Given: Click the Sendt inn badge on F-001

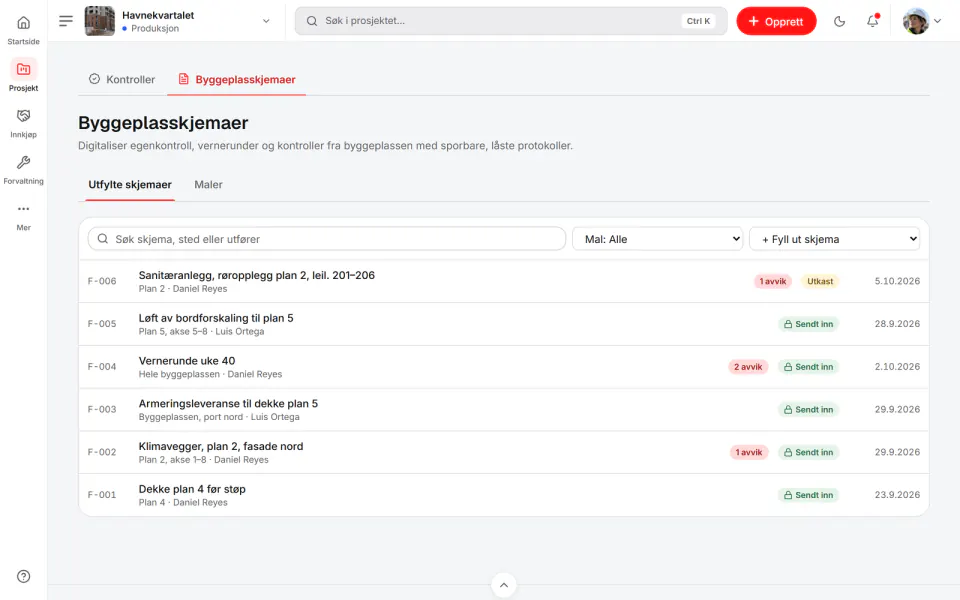Looking at the screenshot, I should point(808,495).
